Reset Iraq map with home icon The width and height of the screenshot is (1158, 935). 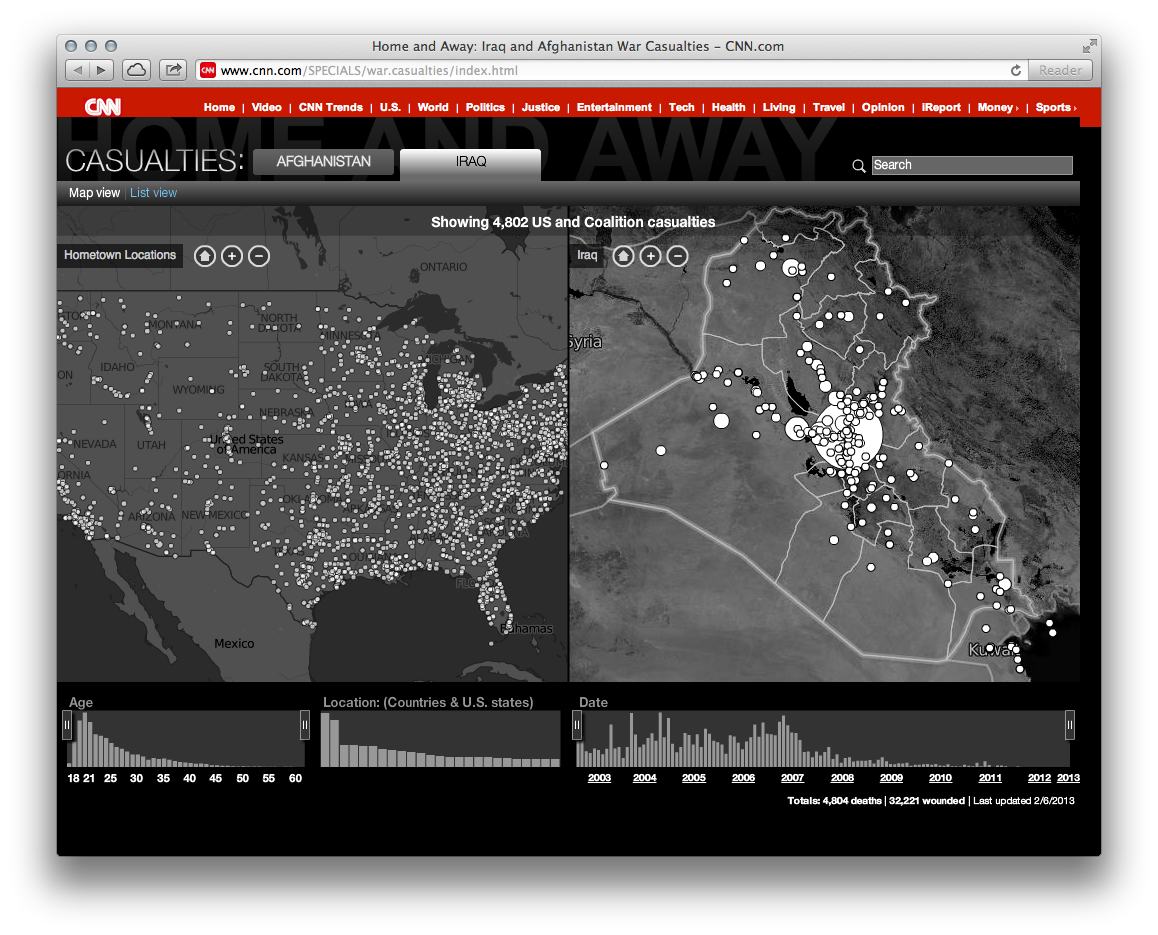[623, 256]
